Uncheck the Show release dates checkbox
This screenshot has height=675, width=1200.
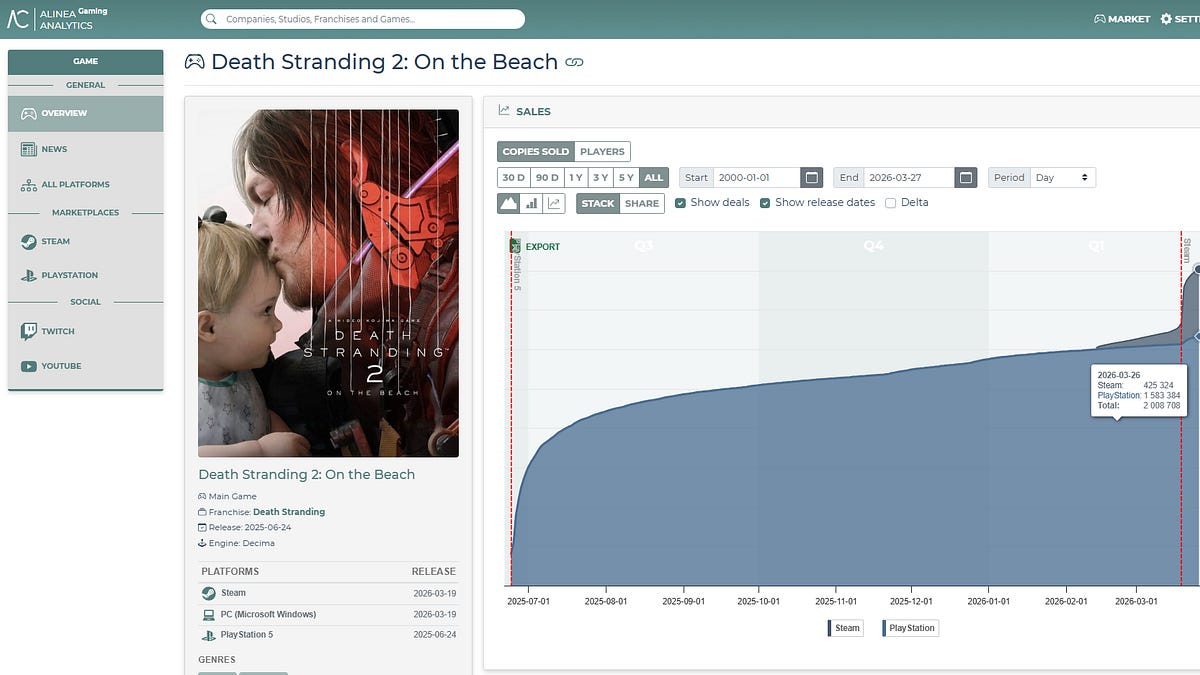[x=765, y=203]
